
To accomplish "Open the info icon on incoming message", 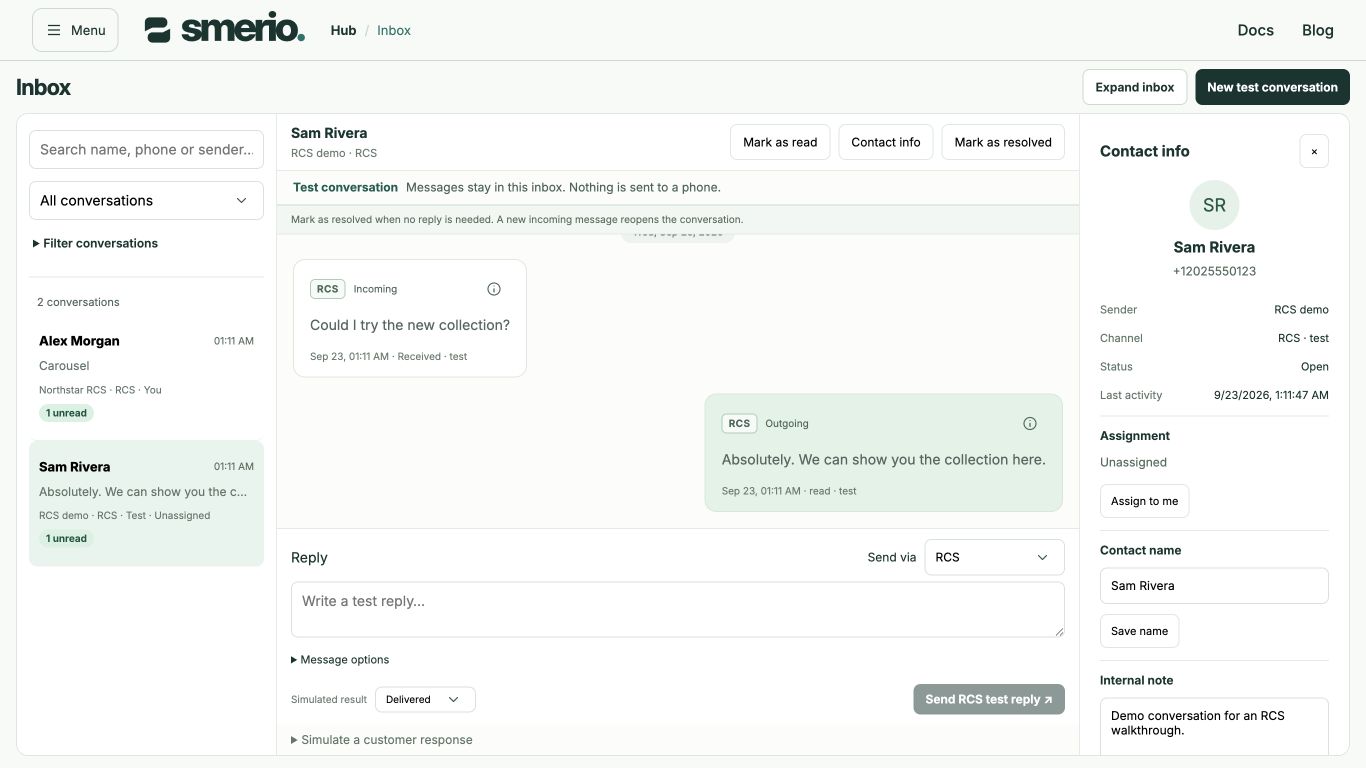I will point(494,289).
